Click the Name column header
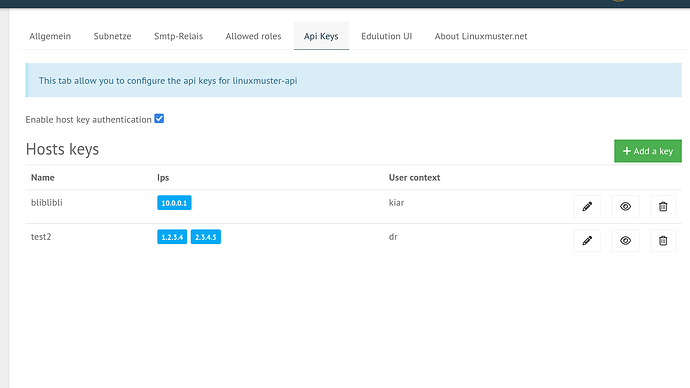The image size is (690, 388). [43, 177]
